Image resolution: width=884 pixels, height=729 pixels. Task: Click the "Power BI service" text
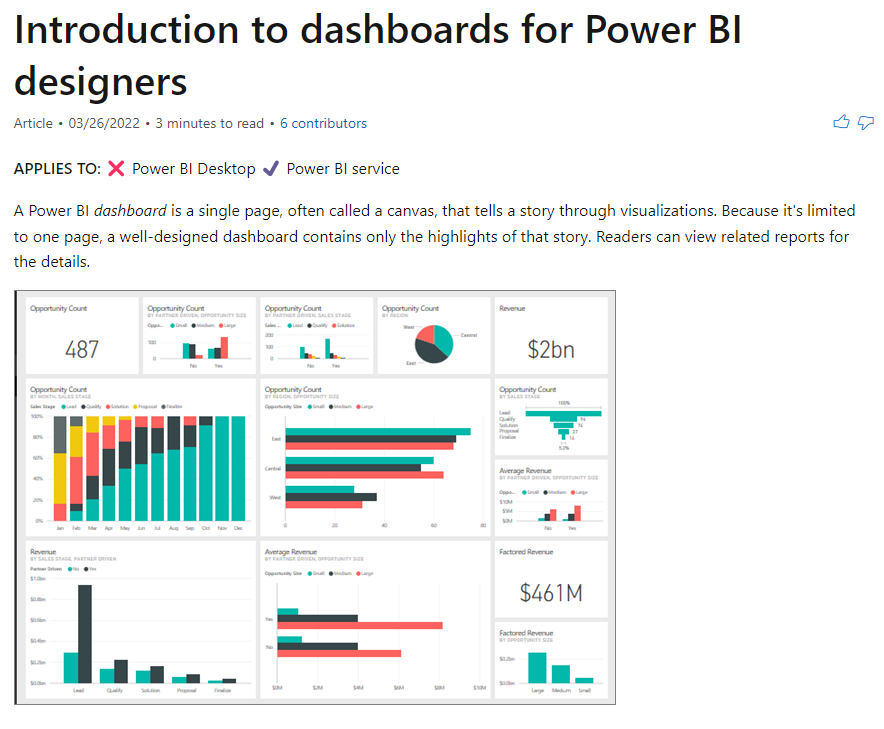[x=343, y=169]
